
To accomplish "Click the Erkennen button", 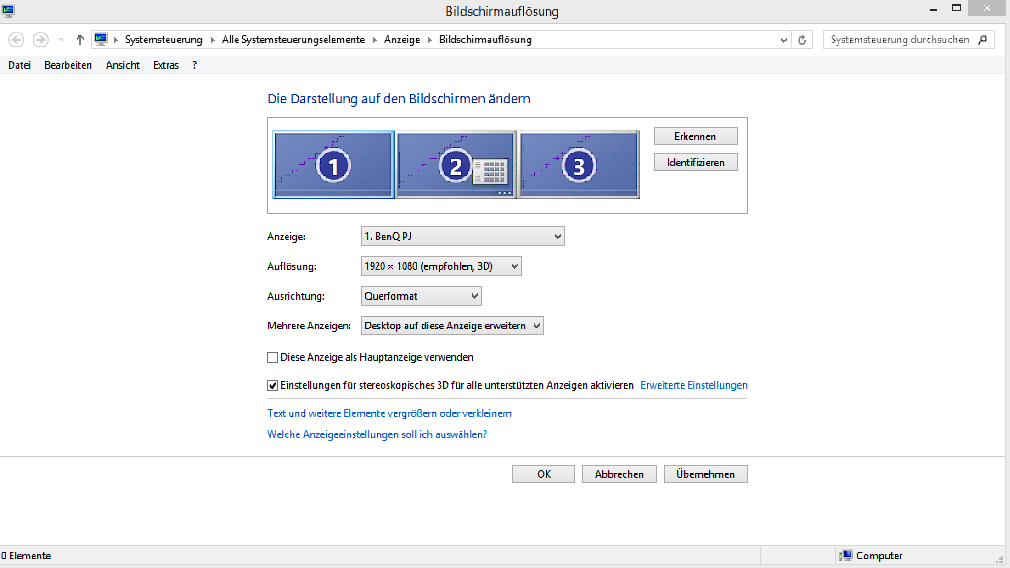I will coord(696,137).
